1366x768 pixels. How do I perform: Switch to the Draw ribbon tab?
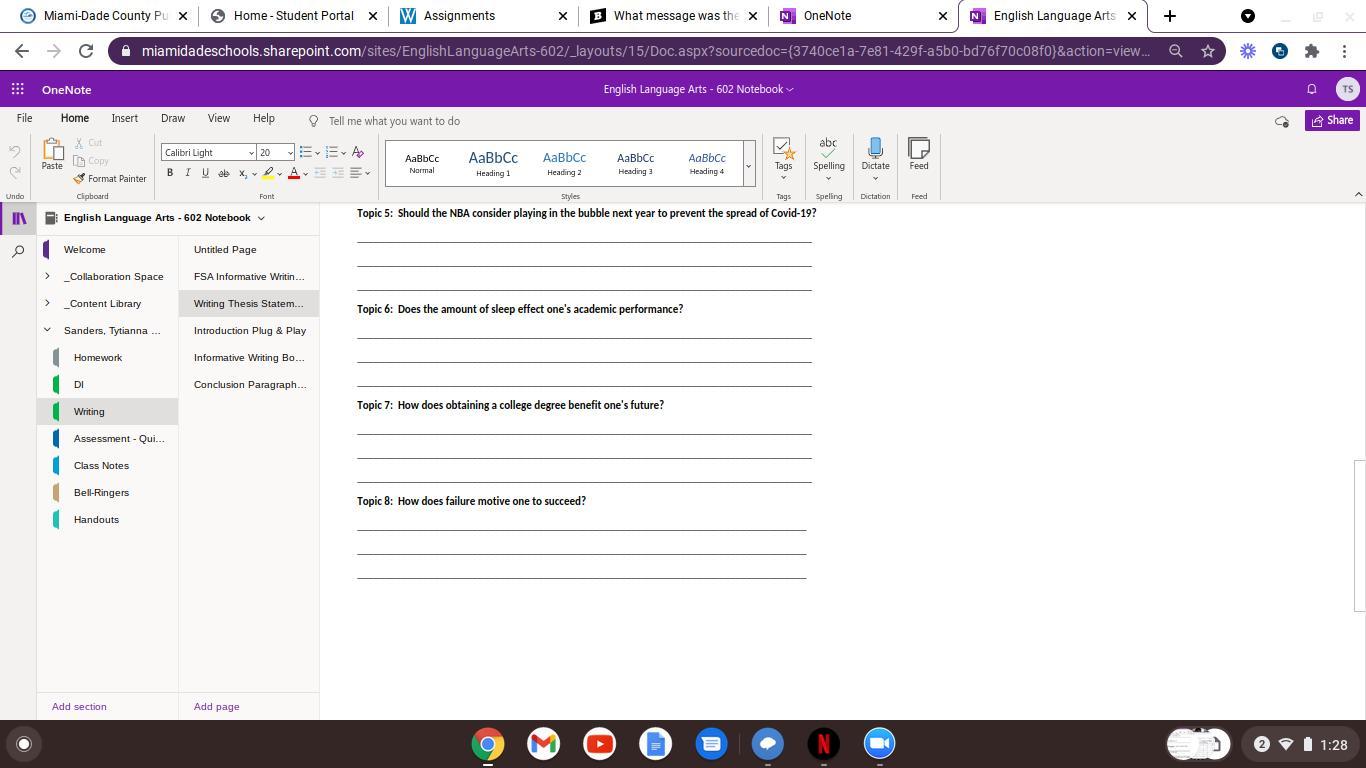[x=172, y=118]
